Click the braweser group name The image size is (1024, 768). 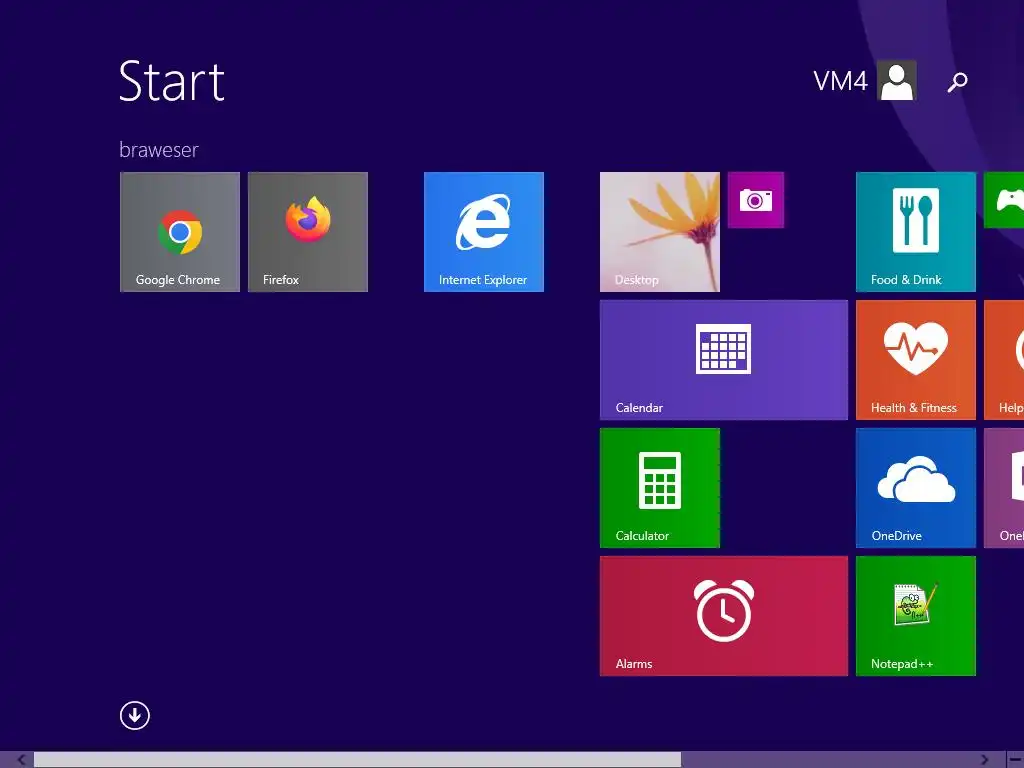(159, 150)
